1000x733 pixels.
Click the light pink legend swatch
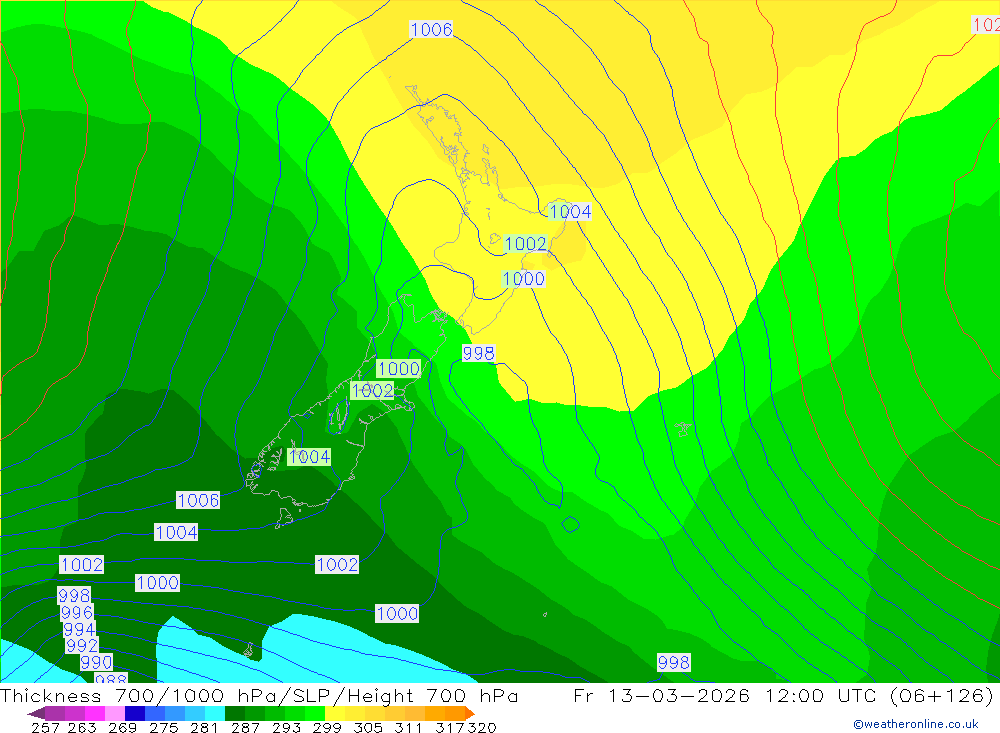[x=115, y=713]
